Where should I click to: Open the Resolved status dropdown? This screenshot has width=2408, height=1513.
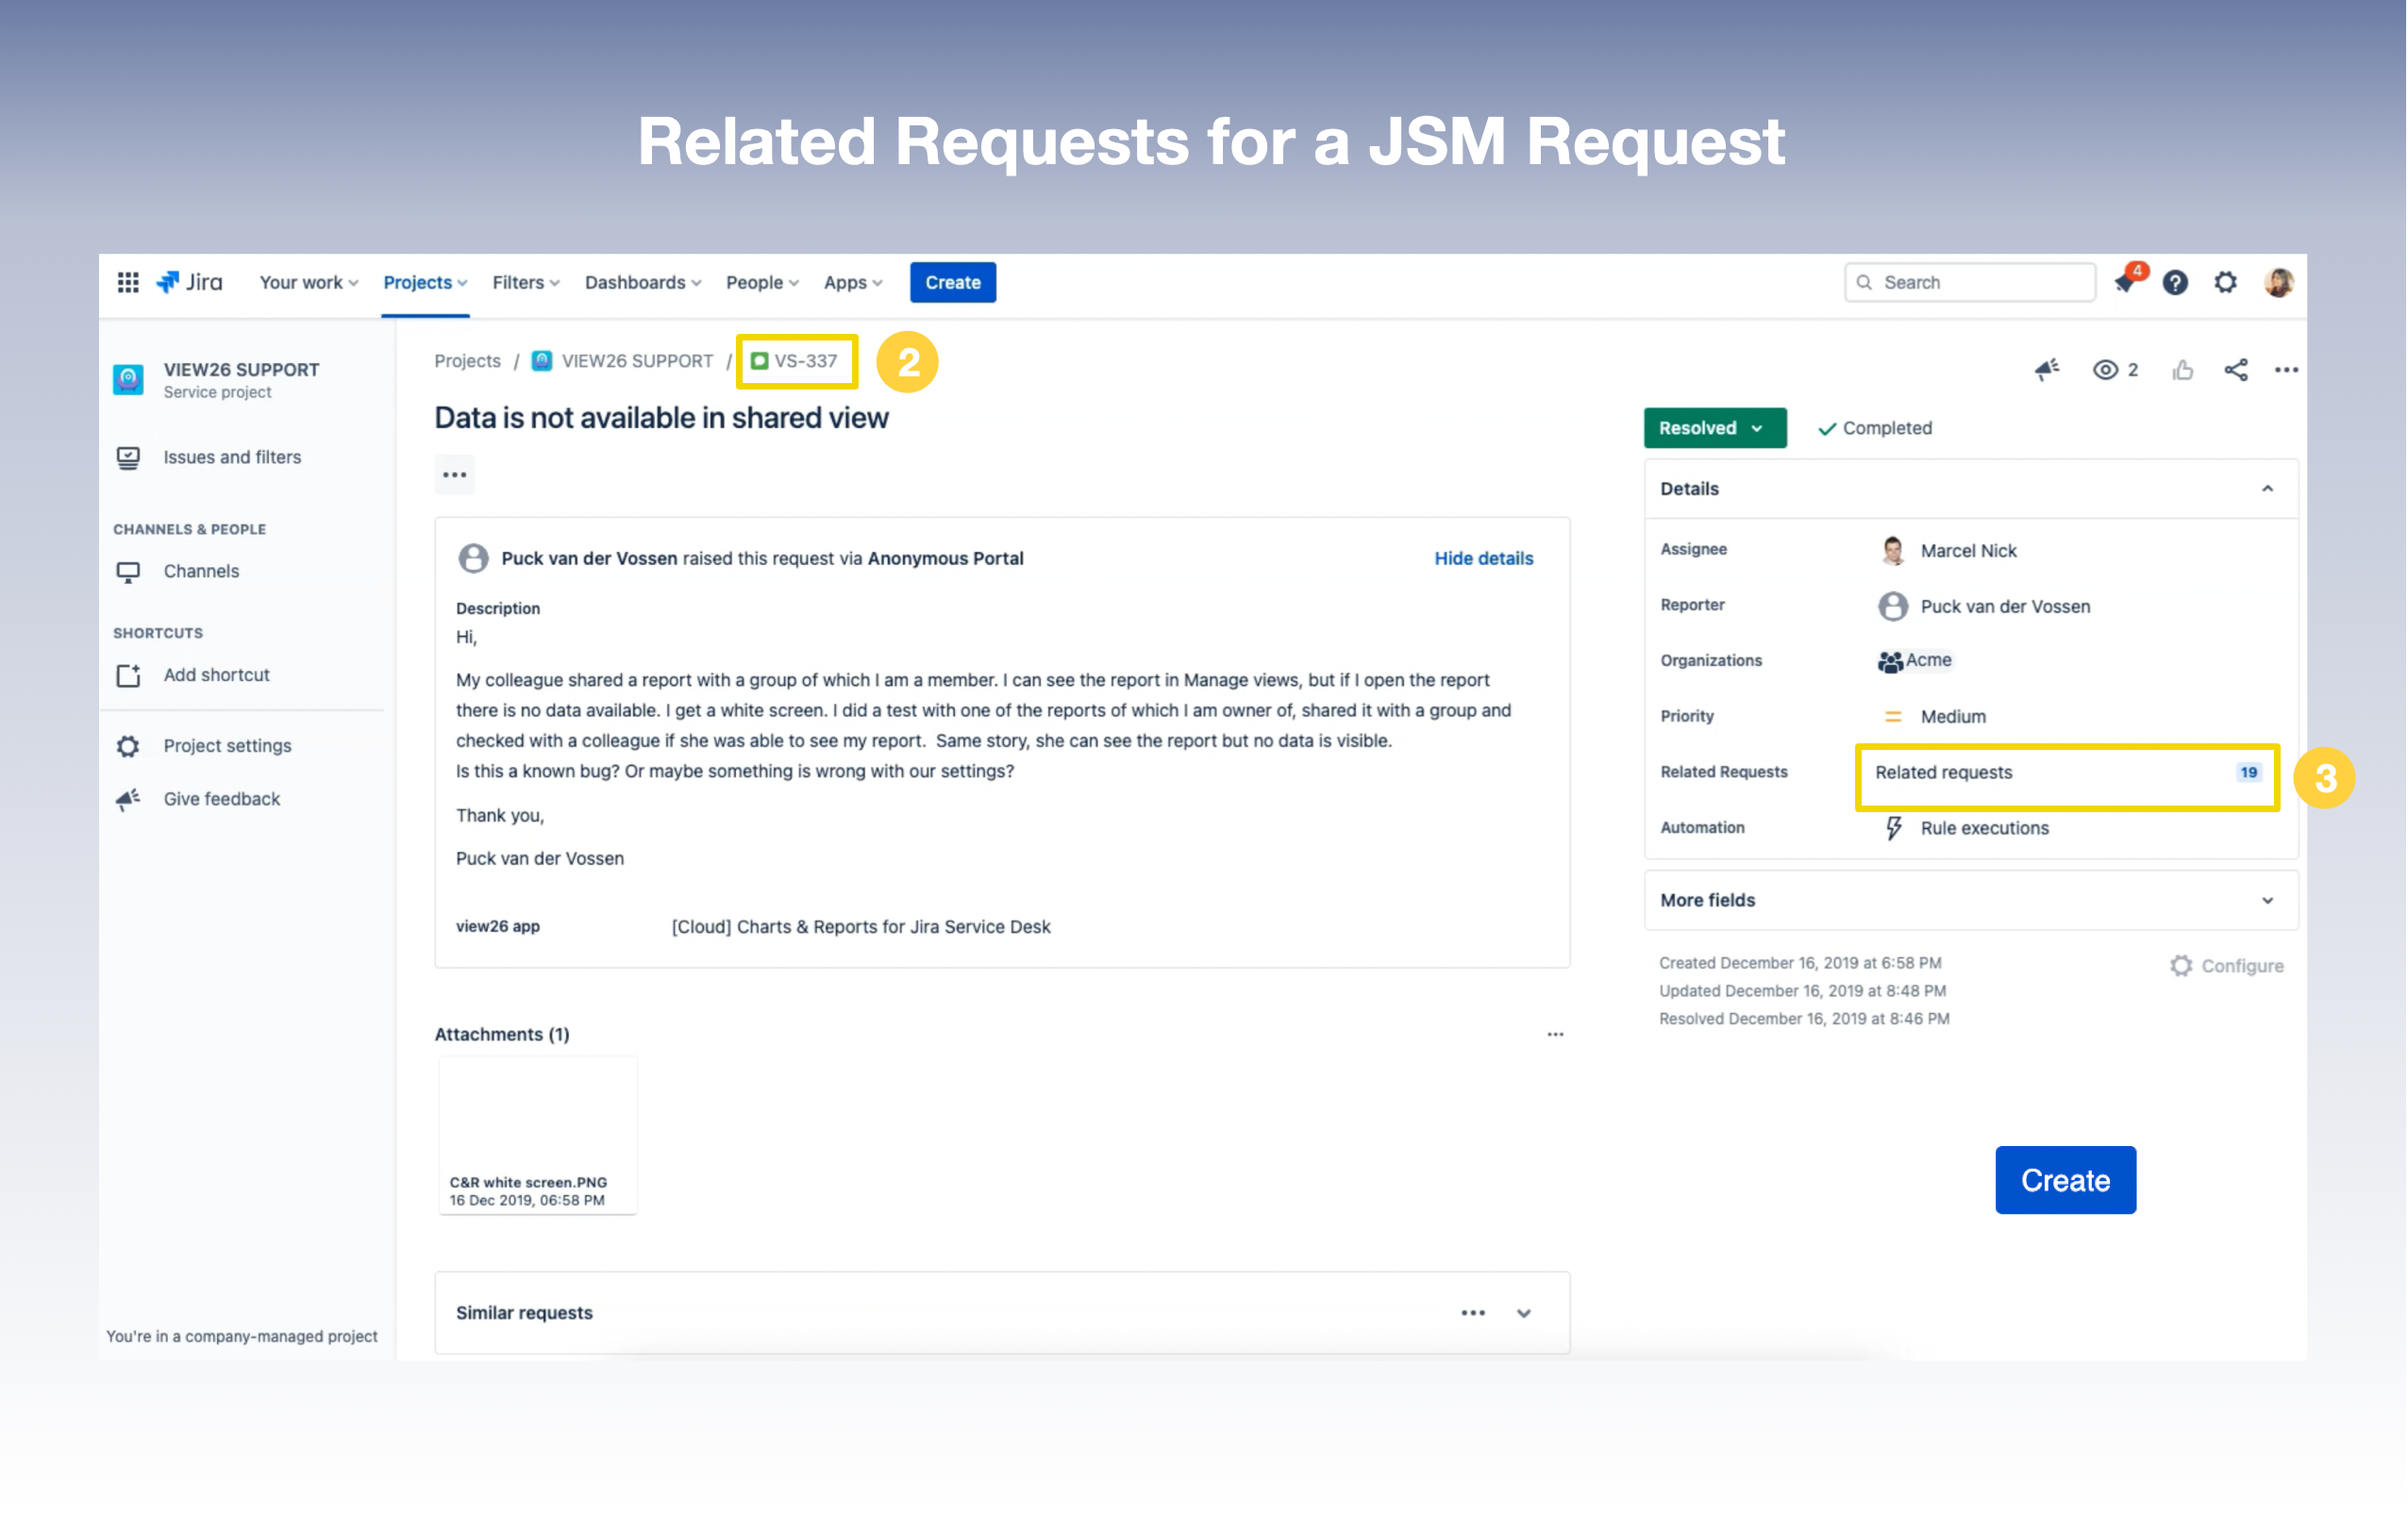(1714, 428)
